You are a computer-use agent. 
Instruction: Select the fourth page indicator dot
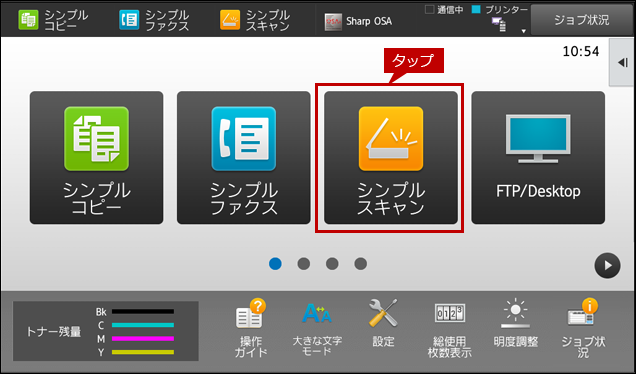(x=361, y=264)
